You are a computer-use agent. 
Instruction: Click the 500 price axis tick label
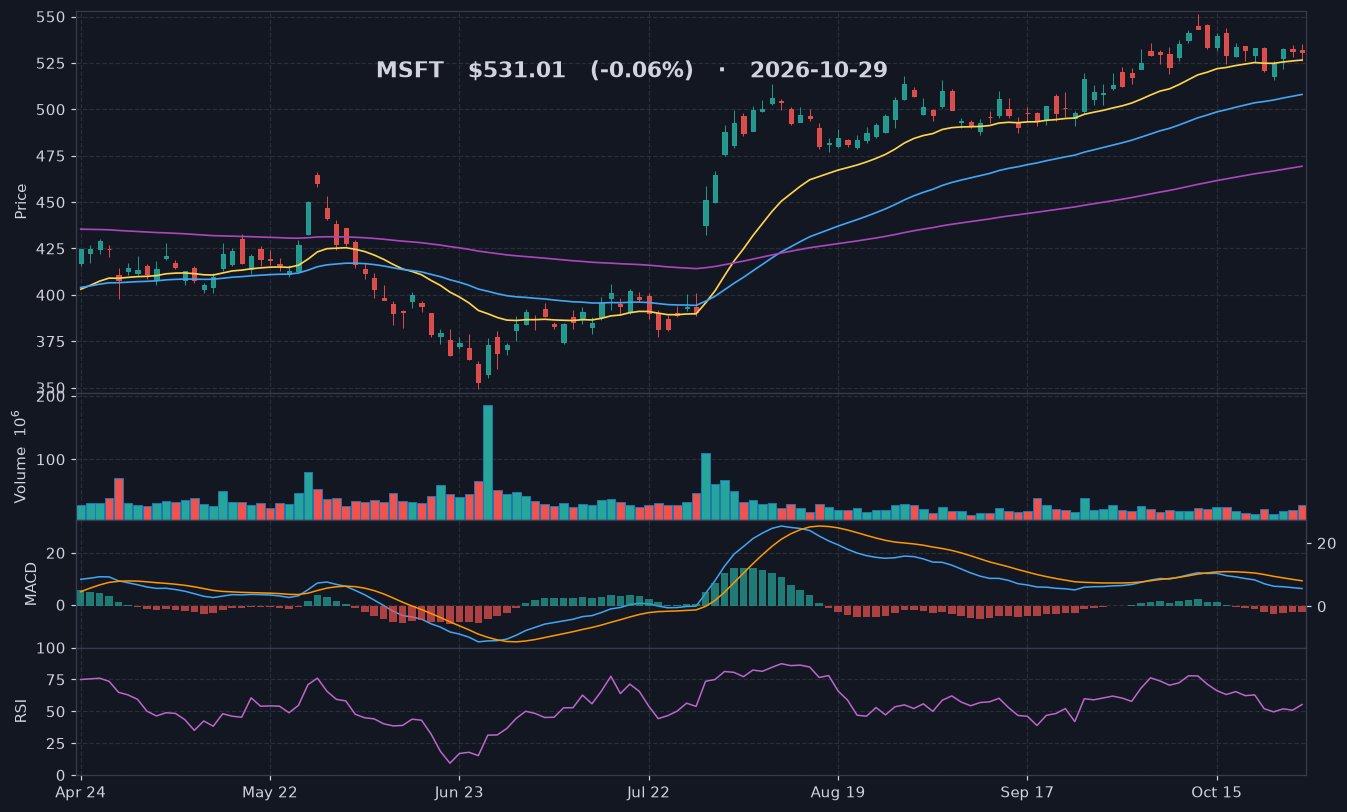coord(52,110)
